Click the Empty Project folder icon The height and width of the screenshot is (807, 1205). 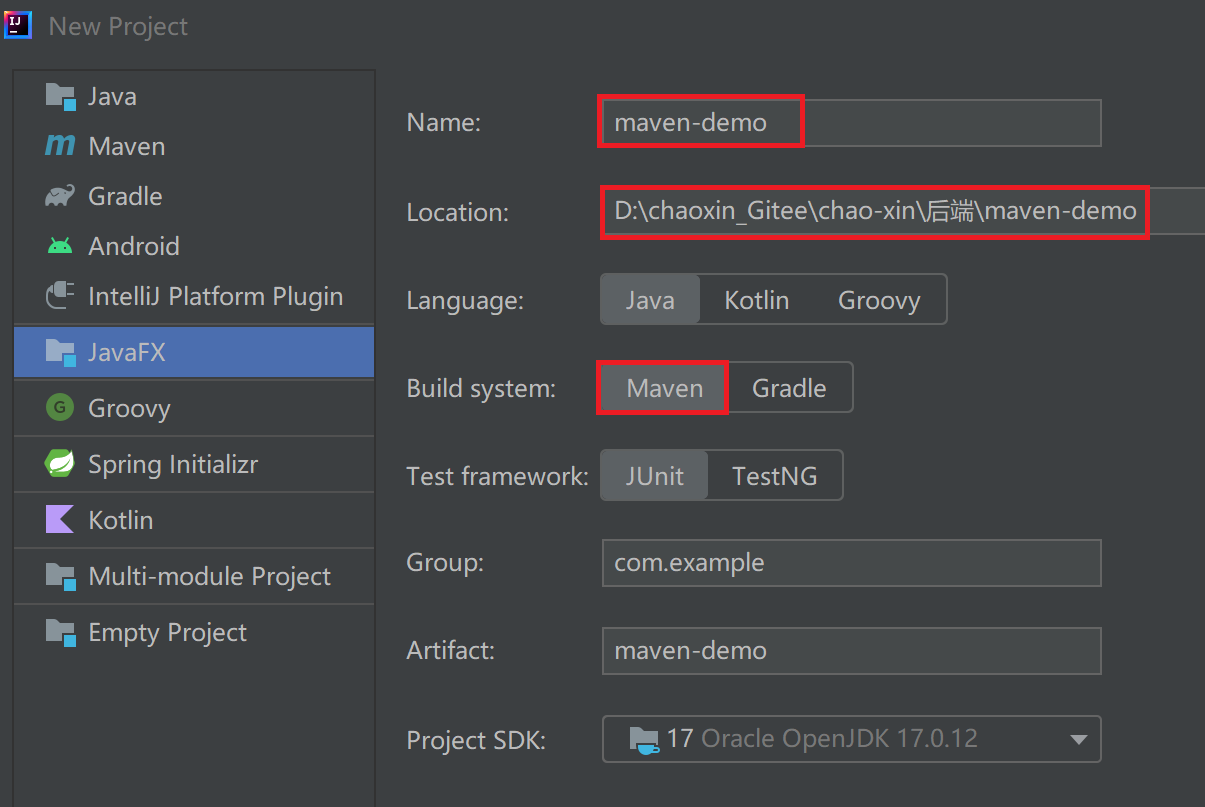(60, 632)
